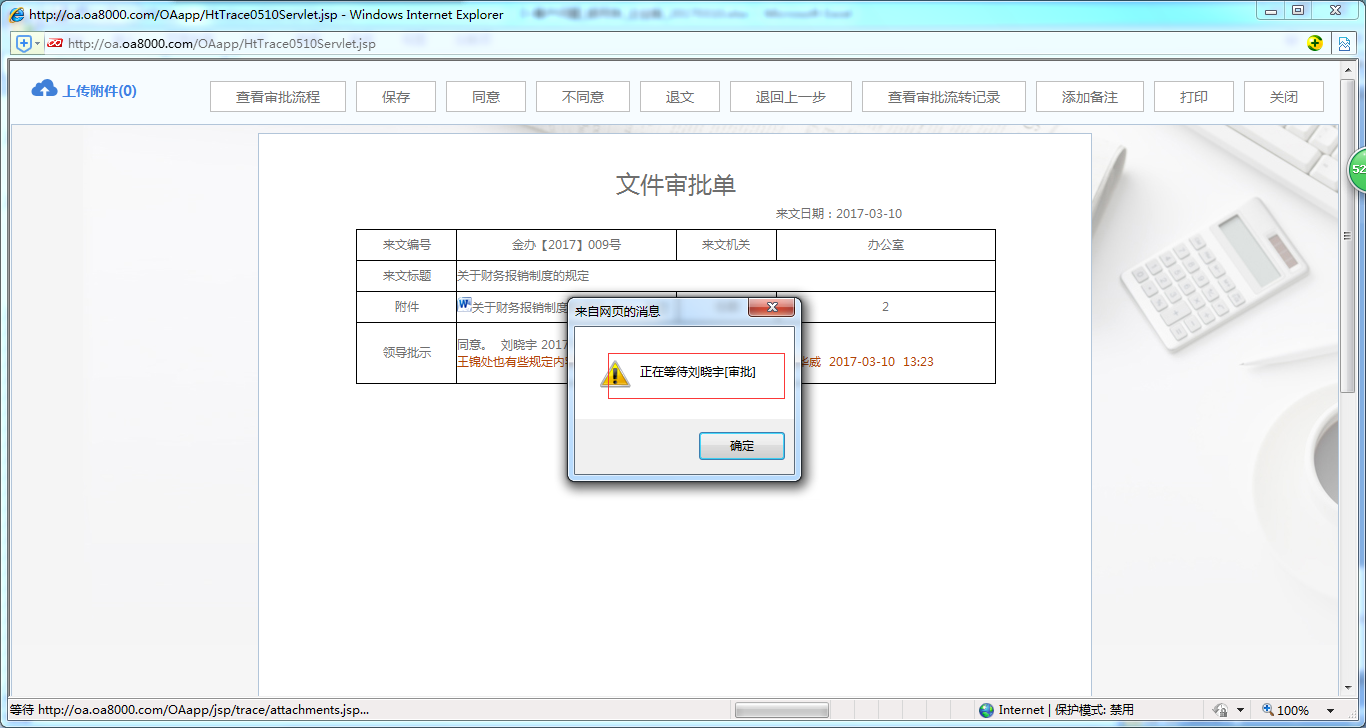1366x728 pixels.
Task: Open the dropdown next to privacy icon
Action: pyautogui.click(x=1240, y=711)
